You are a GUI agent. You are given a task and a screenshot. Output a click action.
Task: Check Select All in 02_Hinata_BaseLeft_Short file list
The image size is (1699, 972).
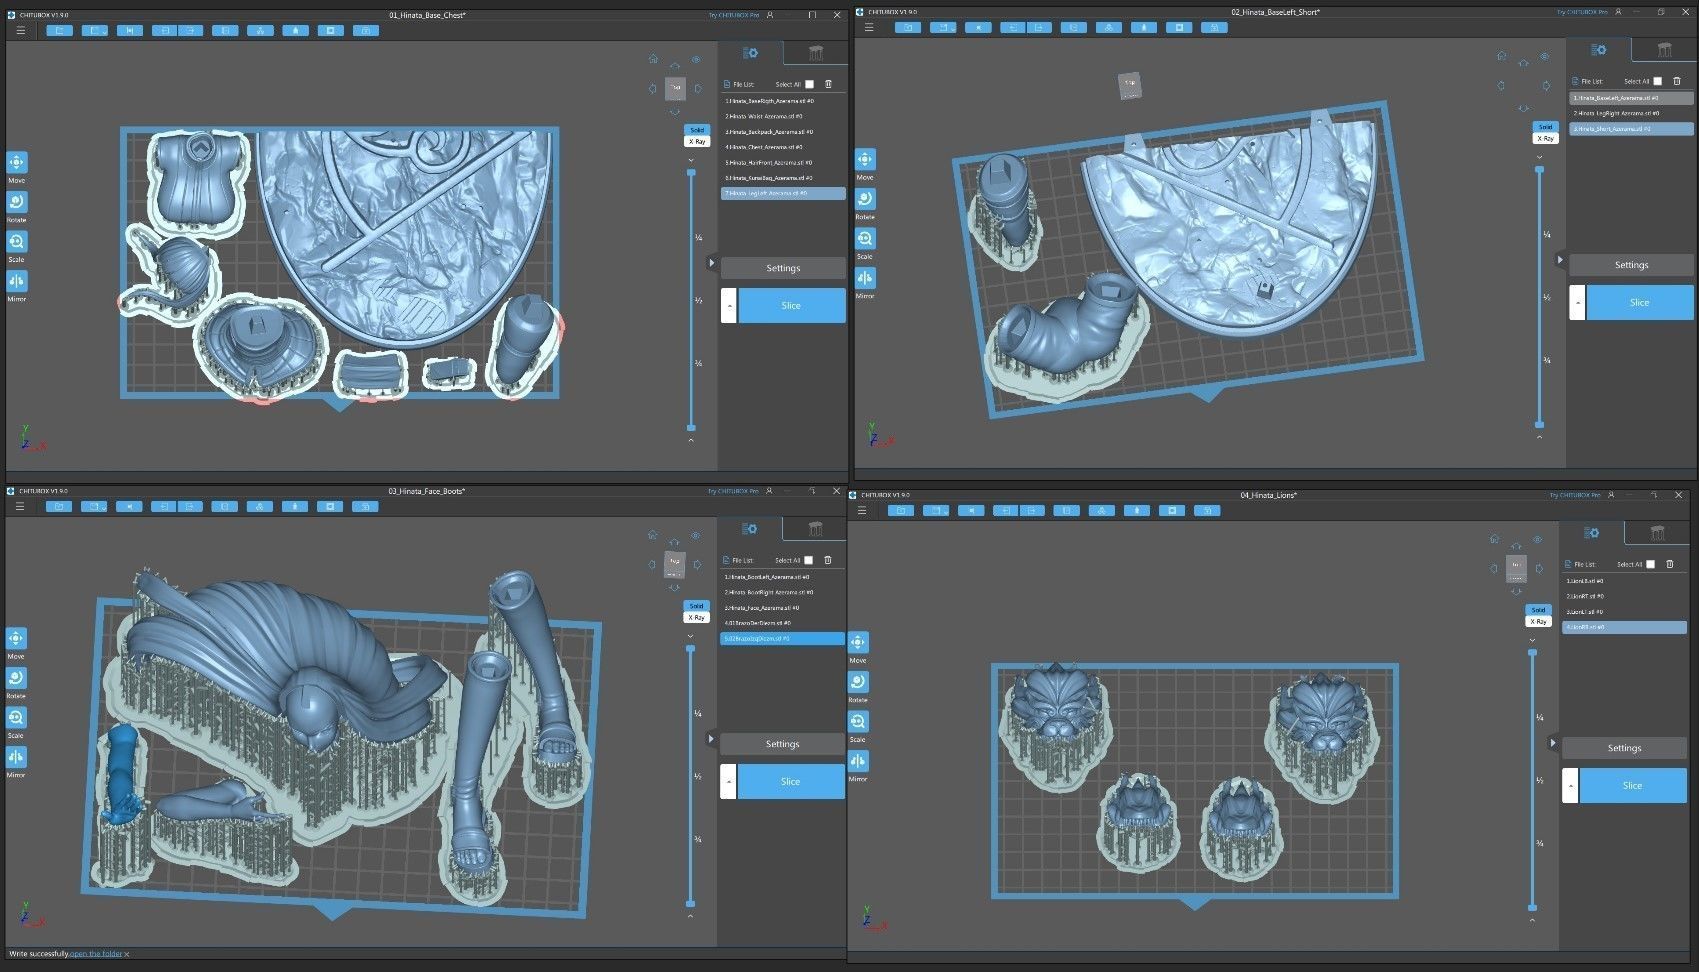(1657, 81)
